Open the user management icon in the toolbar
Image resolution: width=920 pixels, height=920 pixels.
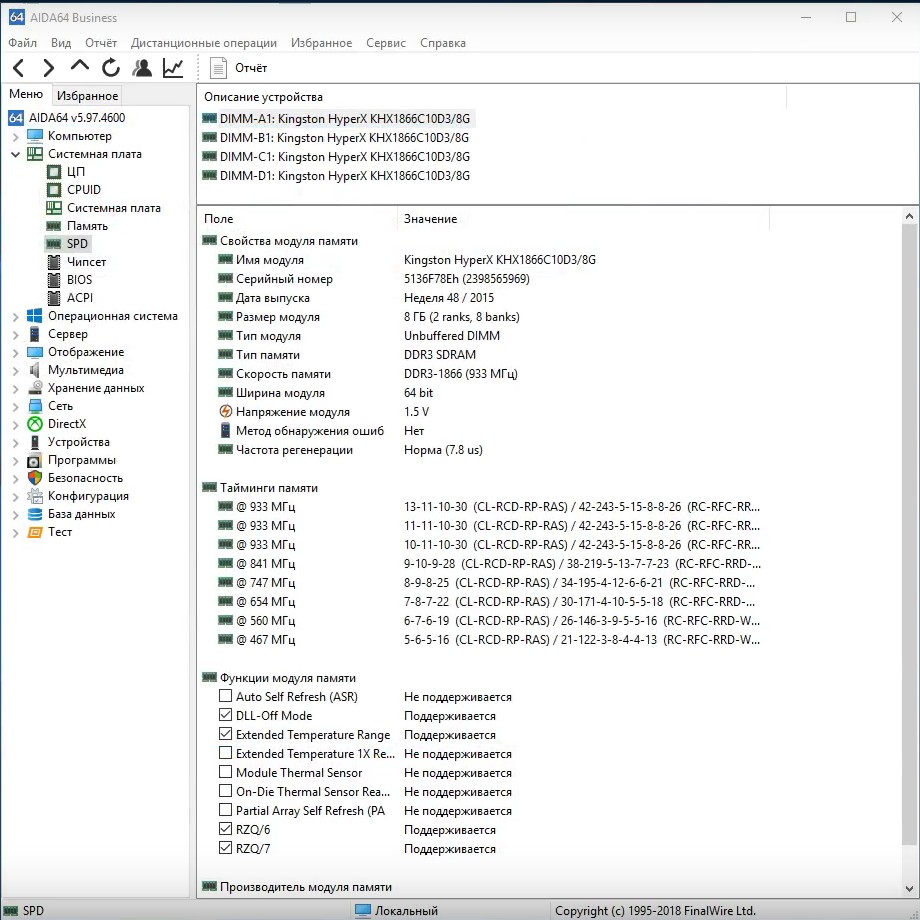coord(142,68)
